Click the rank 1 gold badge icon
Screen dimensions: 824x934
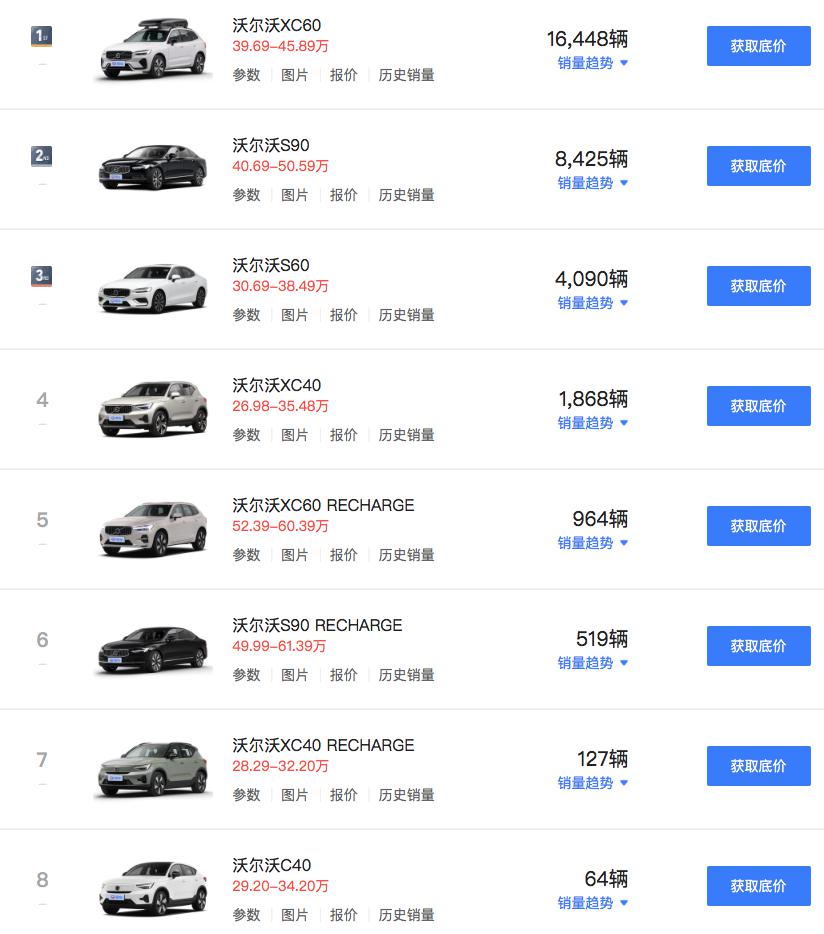click(42, 37)
